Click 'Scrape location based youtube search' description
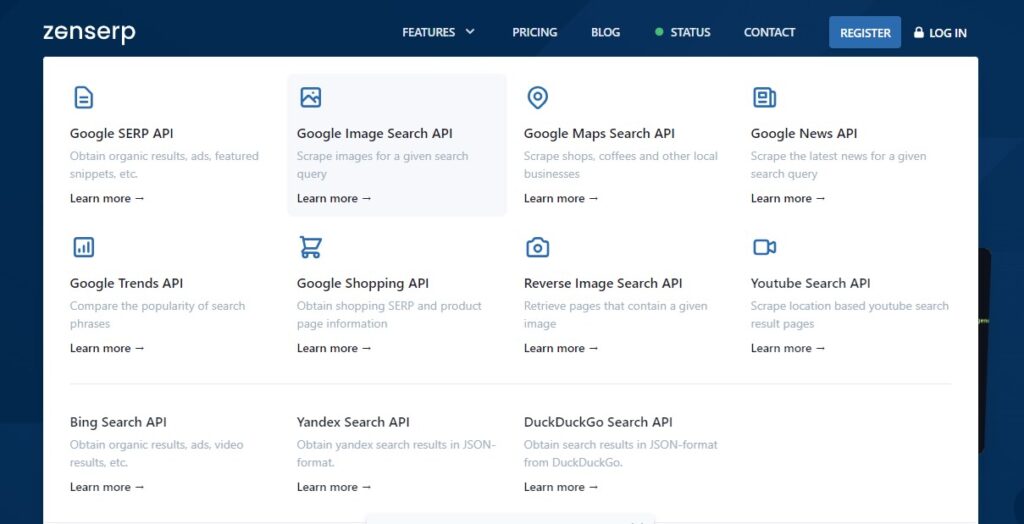Image resolution: width=1024 pixels, height=524 pixels. click(x=850, y=315)
